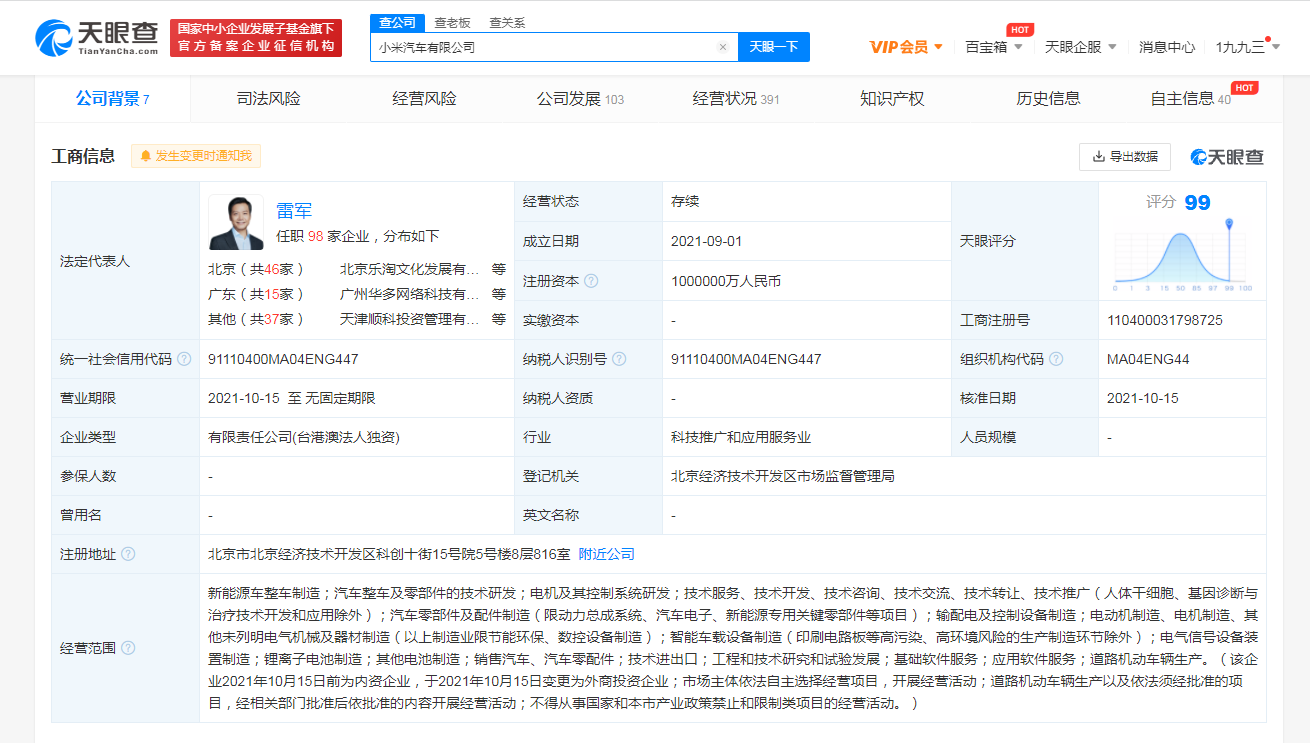
Task: Click help icon beside 统一社会信用代码
Action: tap(184, 359)
